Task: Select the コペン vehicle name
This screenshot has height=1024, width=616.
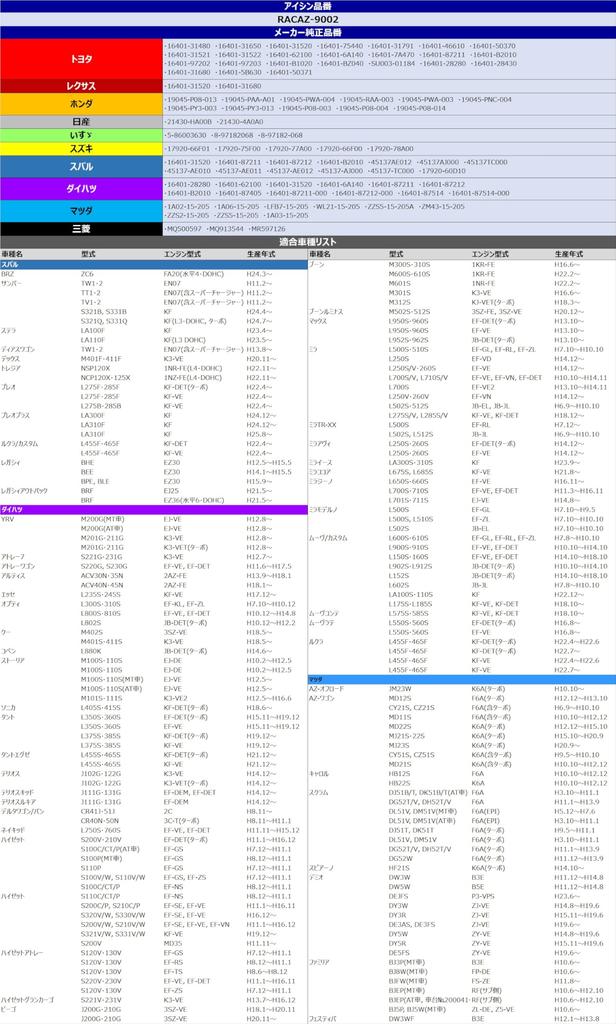Action: tap(8, 652)
